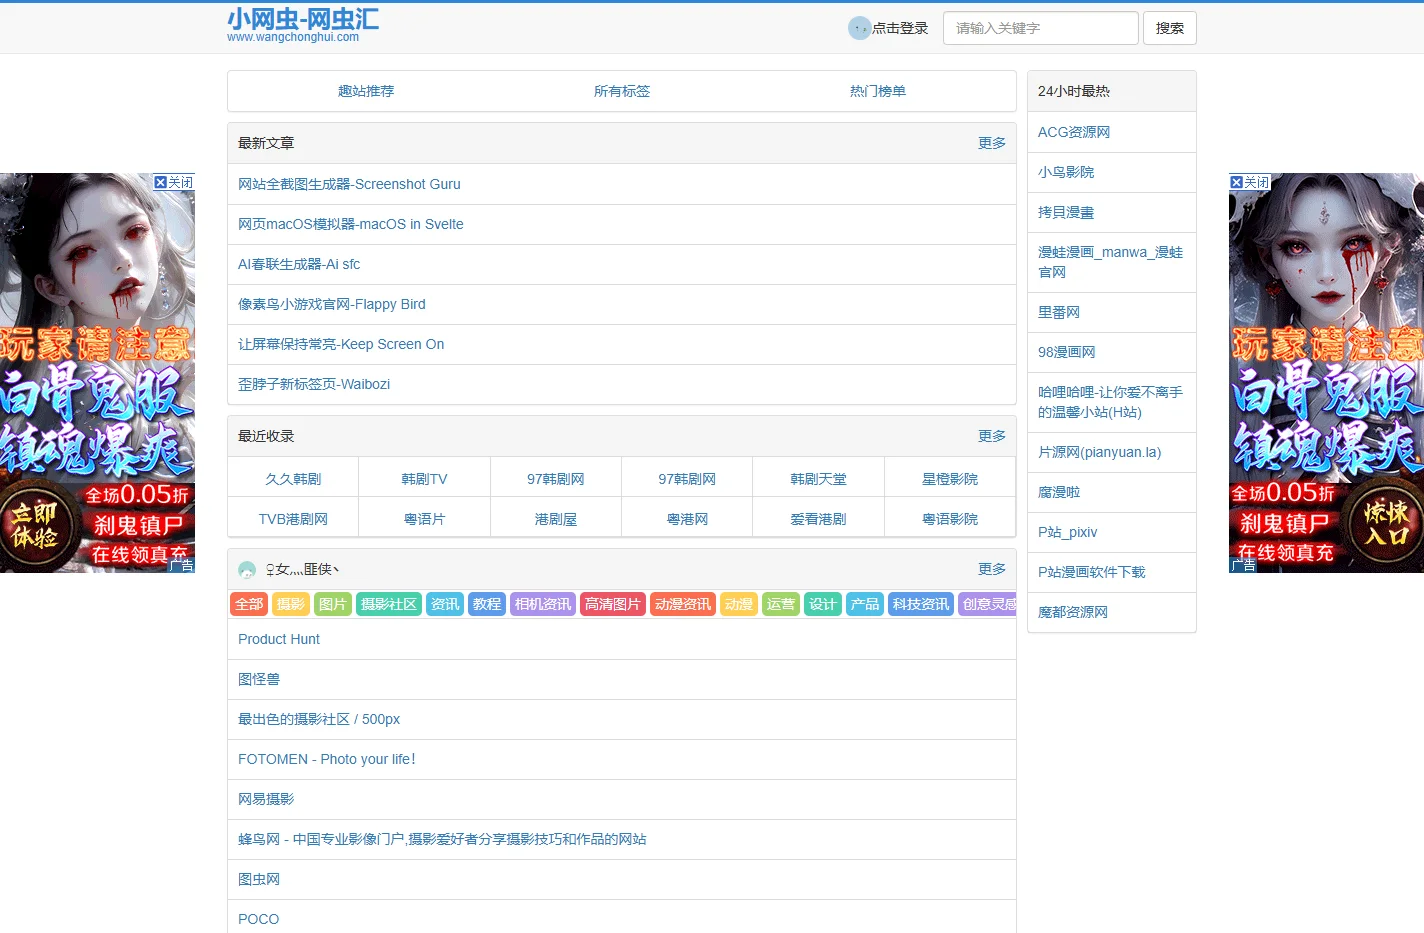Select the 运营 tag
This screenshot has height=933, width=1424.
click(x=781, y=604)
